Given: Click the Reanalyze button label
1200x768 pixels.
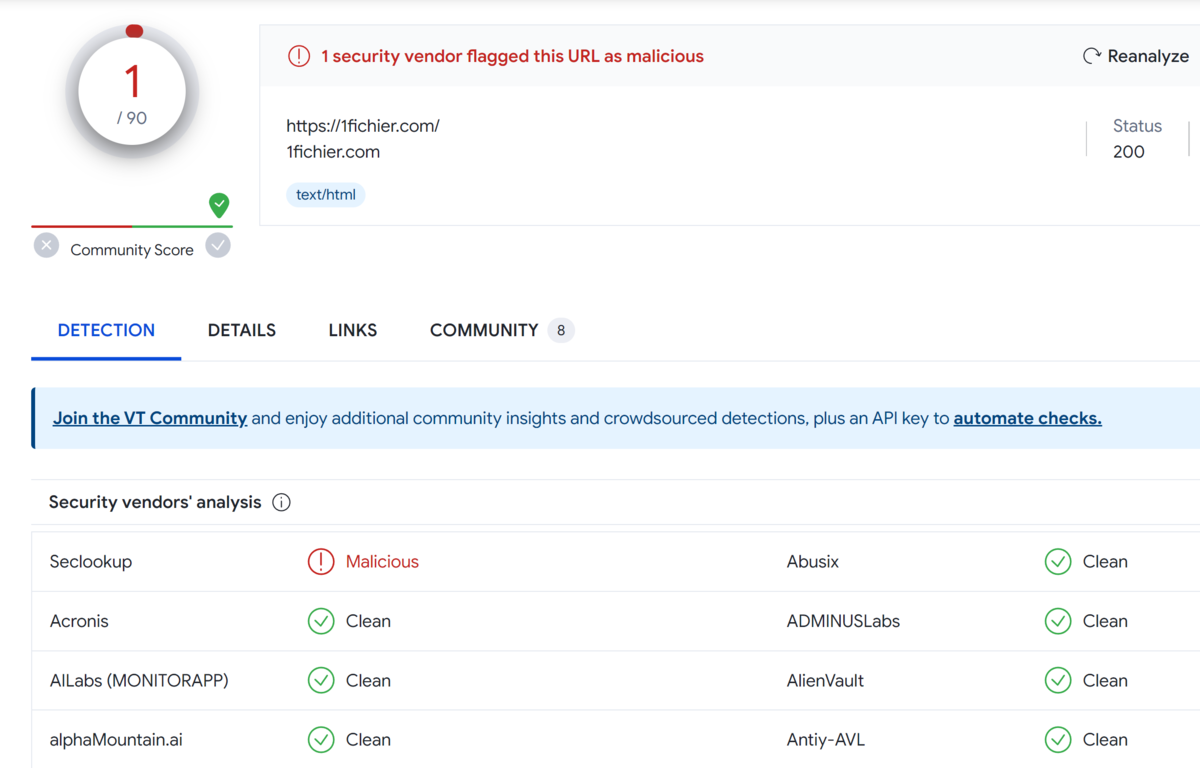Looking at the screenshot, I should pos(1148,56).
